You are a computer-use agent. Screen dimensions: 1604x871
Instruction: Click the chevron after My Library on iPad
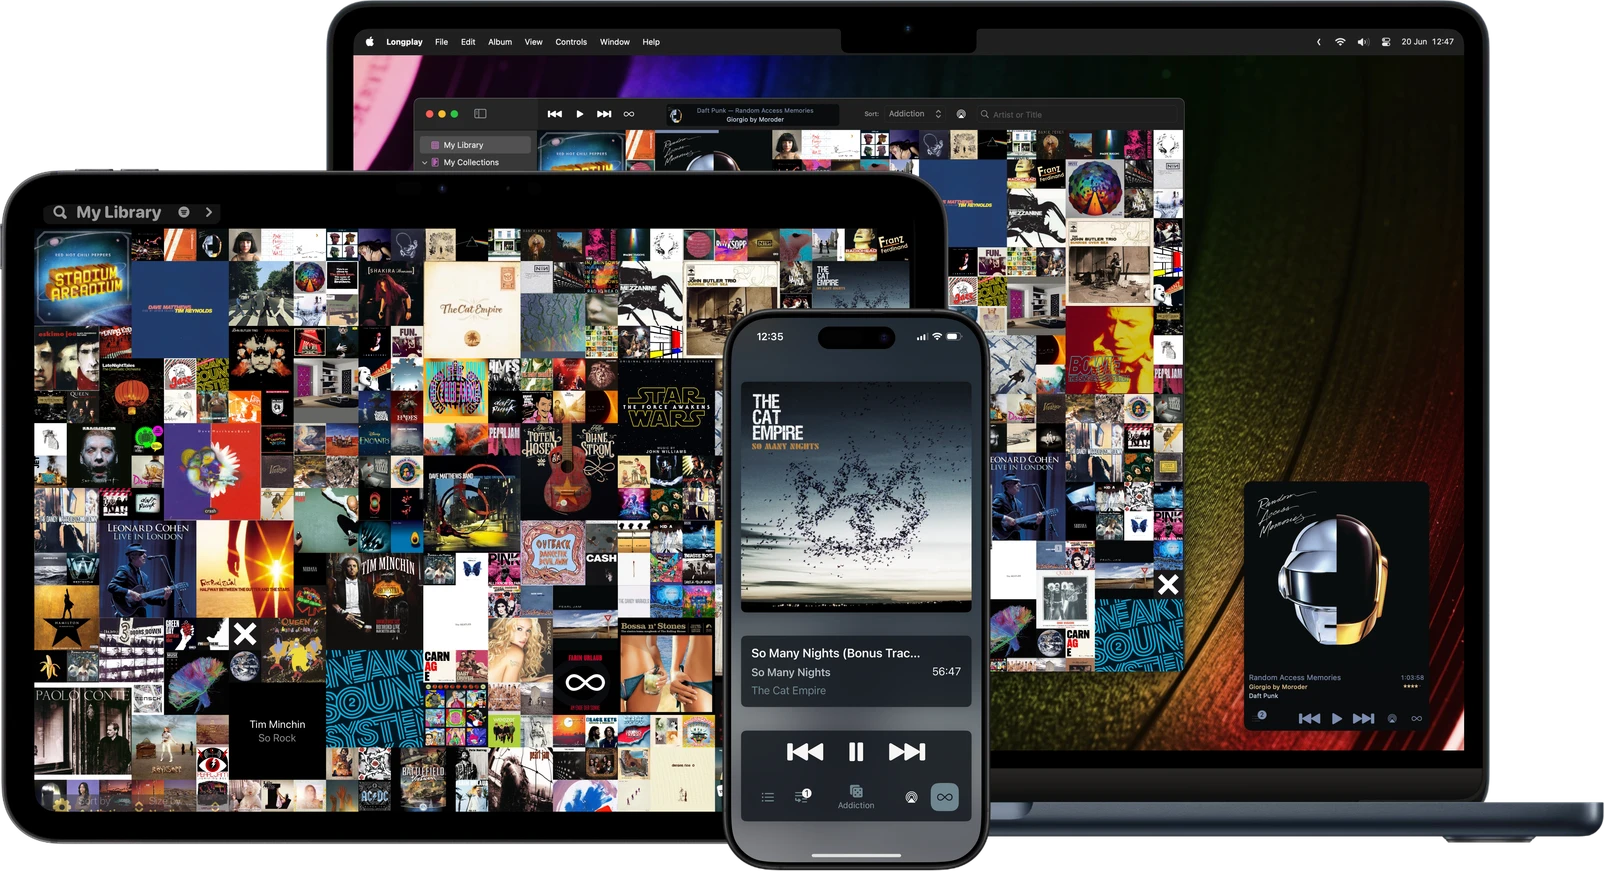[x=208, y=212]
